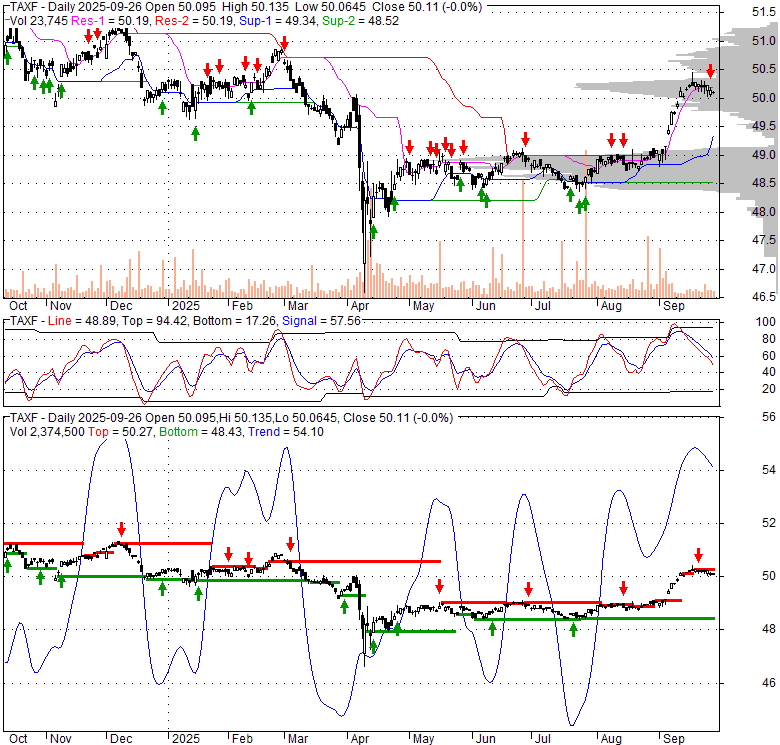Click the 60 level on the oscillator axis
The height and width of the screenshot is (745, 780).
tap(769, 356)
